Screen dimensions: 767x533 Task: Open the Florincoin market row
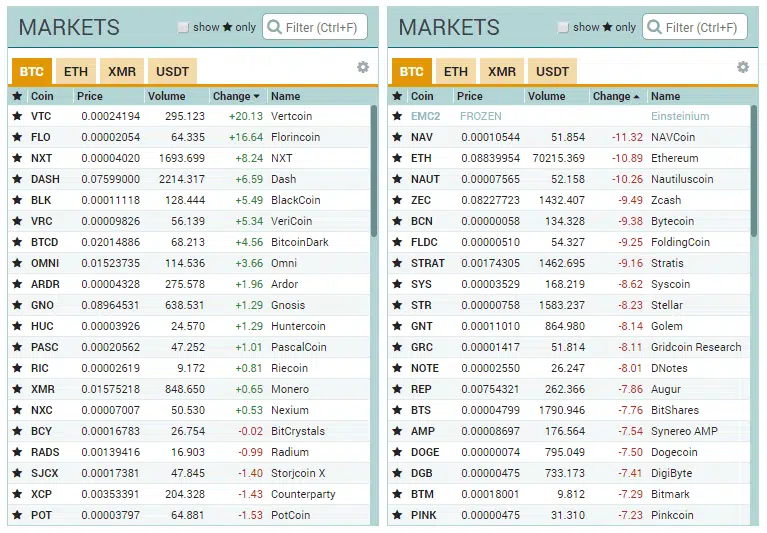[189, 137]
